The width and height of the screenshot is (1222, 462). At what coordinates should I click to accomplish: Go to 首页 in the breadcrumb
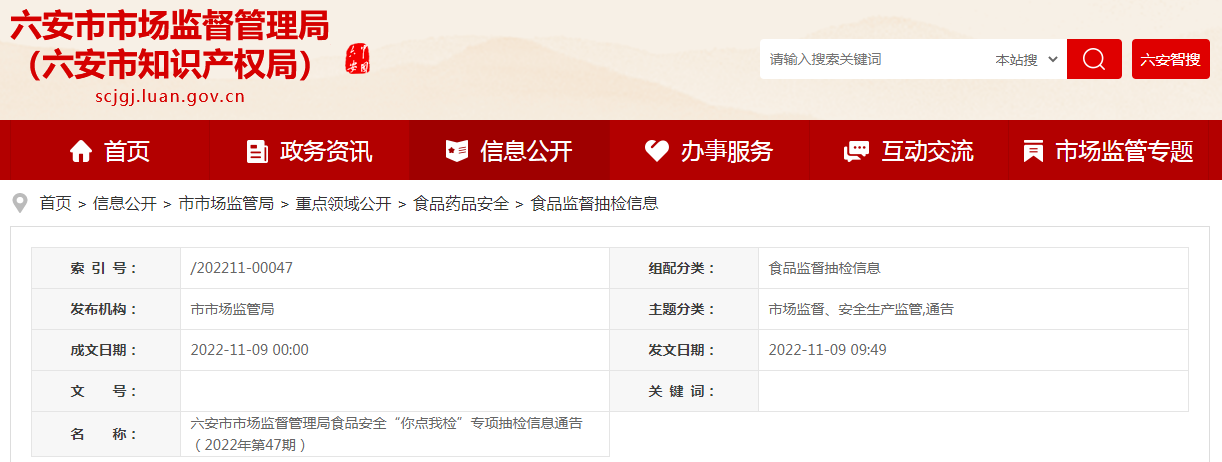pyautogui.click(x=55, y=203)
